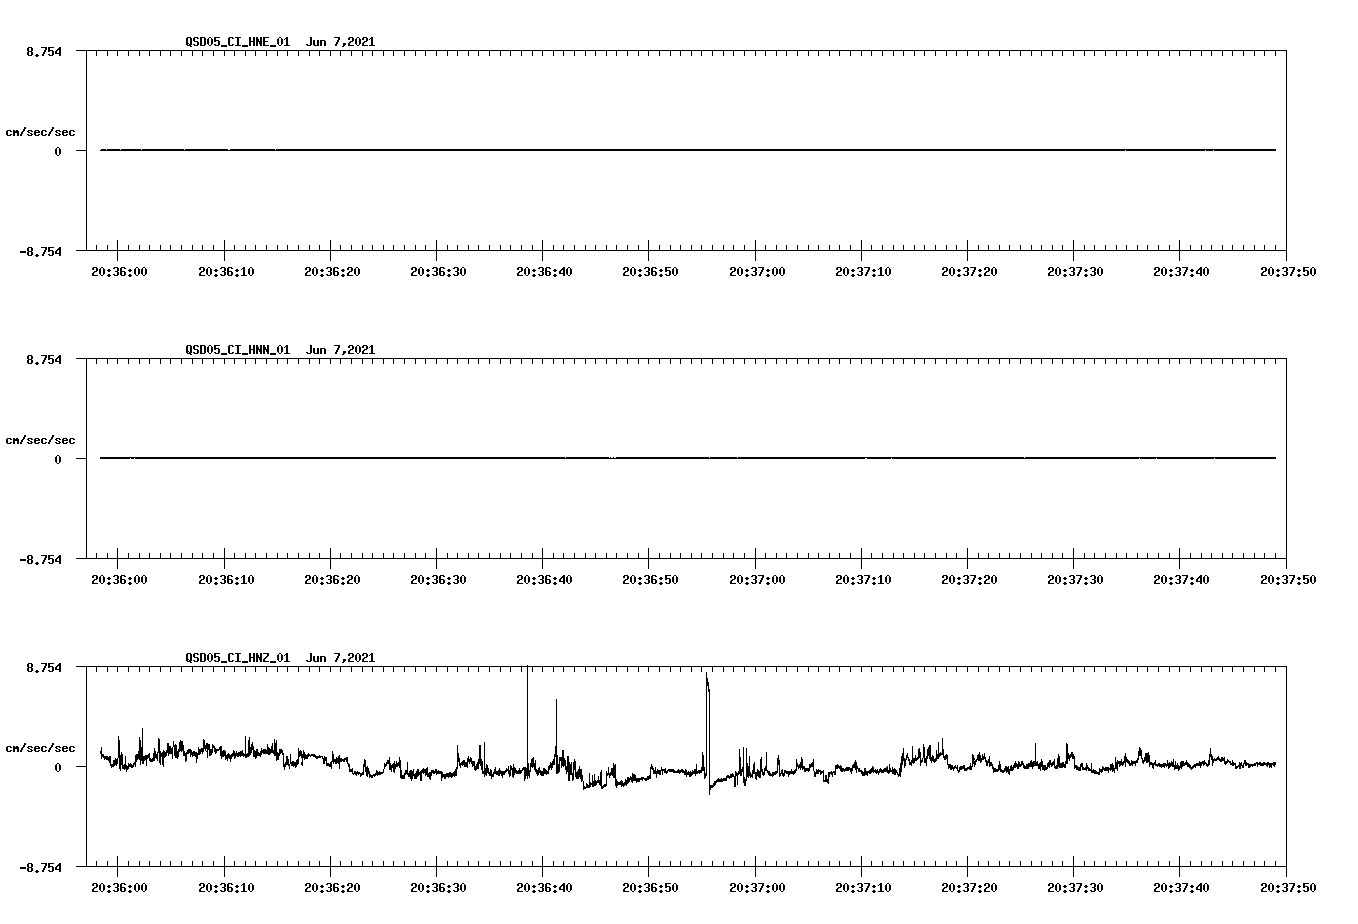Image resolution: width=1358 pixels, height=924 pixels.
Task: Click 20:37:40 time label under HNN plot
Action: coord(1180,580)
